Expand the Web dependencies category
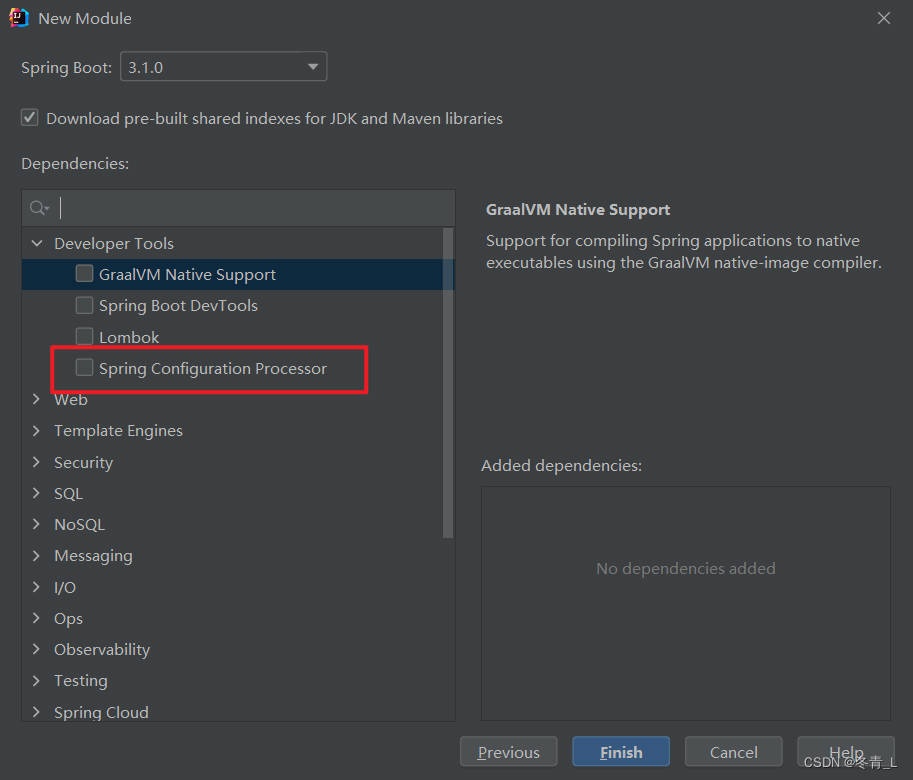Screen dimensions: 913x780 click(36, 399)
